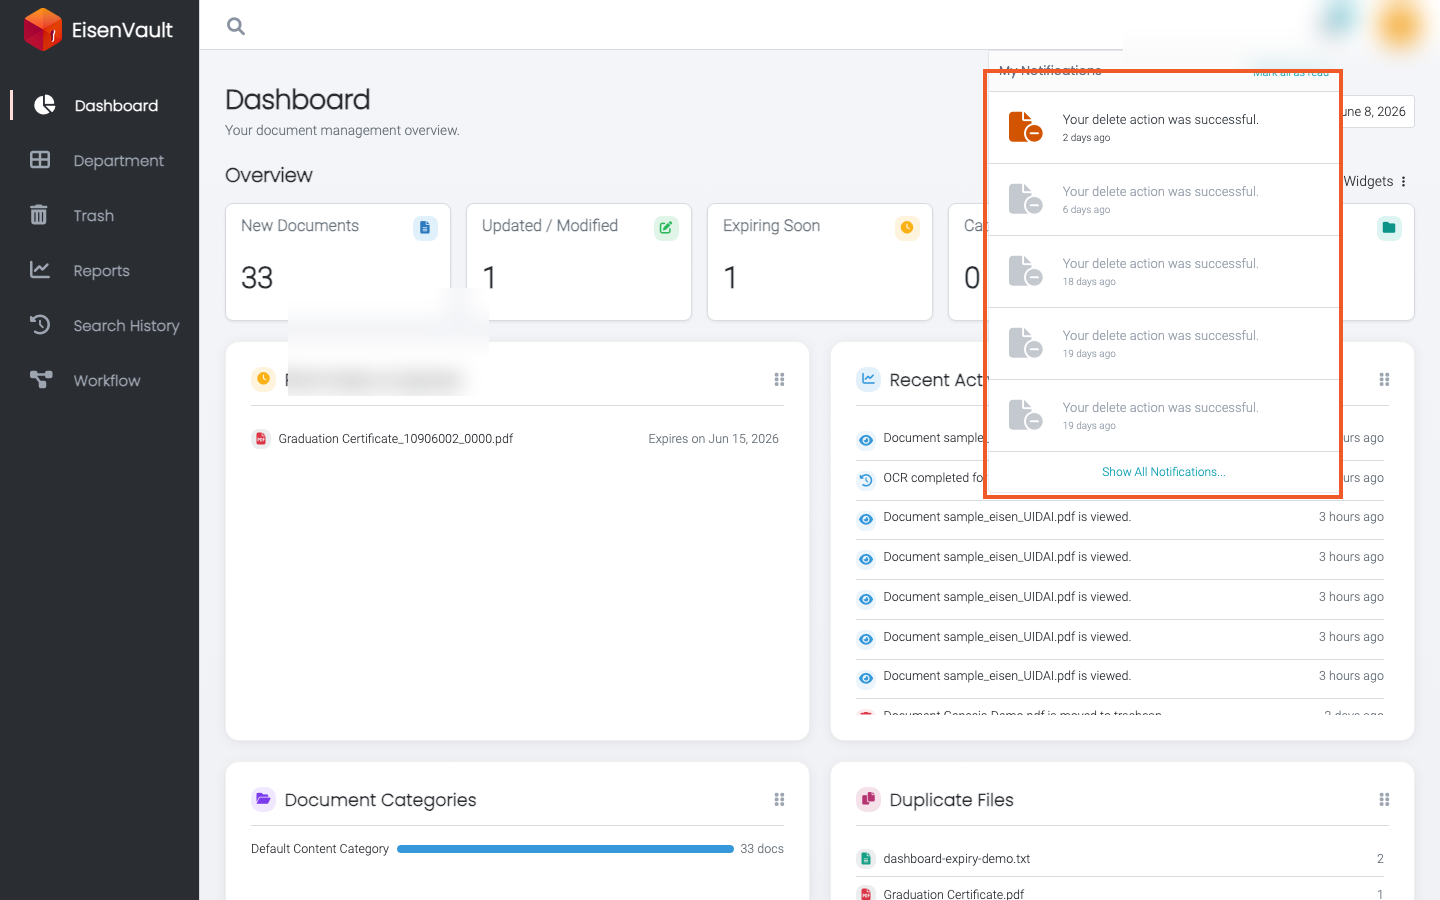Click the EisenVault cube logo
Viewport: 1440px width, 900px height.
43,29
